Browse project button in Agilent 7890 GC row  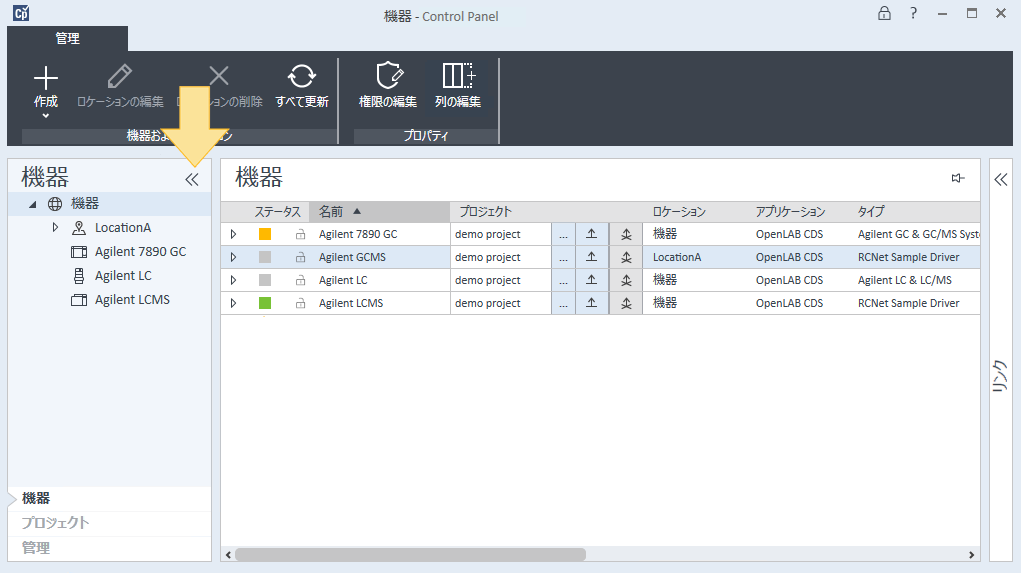tap(563, 234)
